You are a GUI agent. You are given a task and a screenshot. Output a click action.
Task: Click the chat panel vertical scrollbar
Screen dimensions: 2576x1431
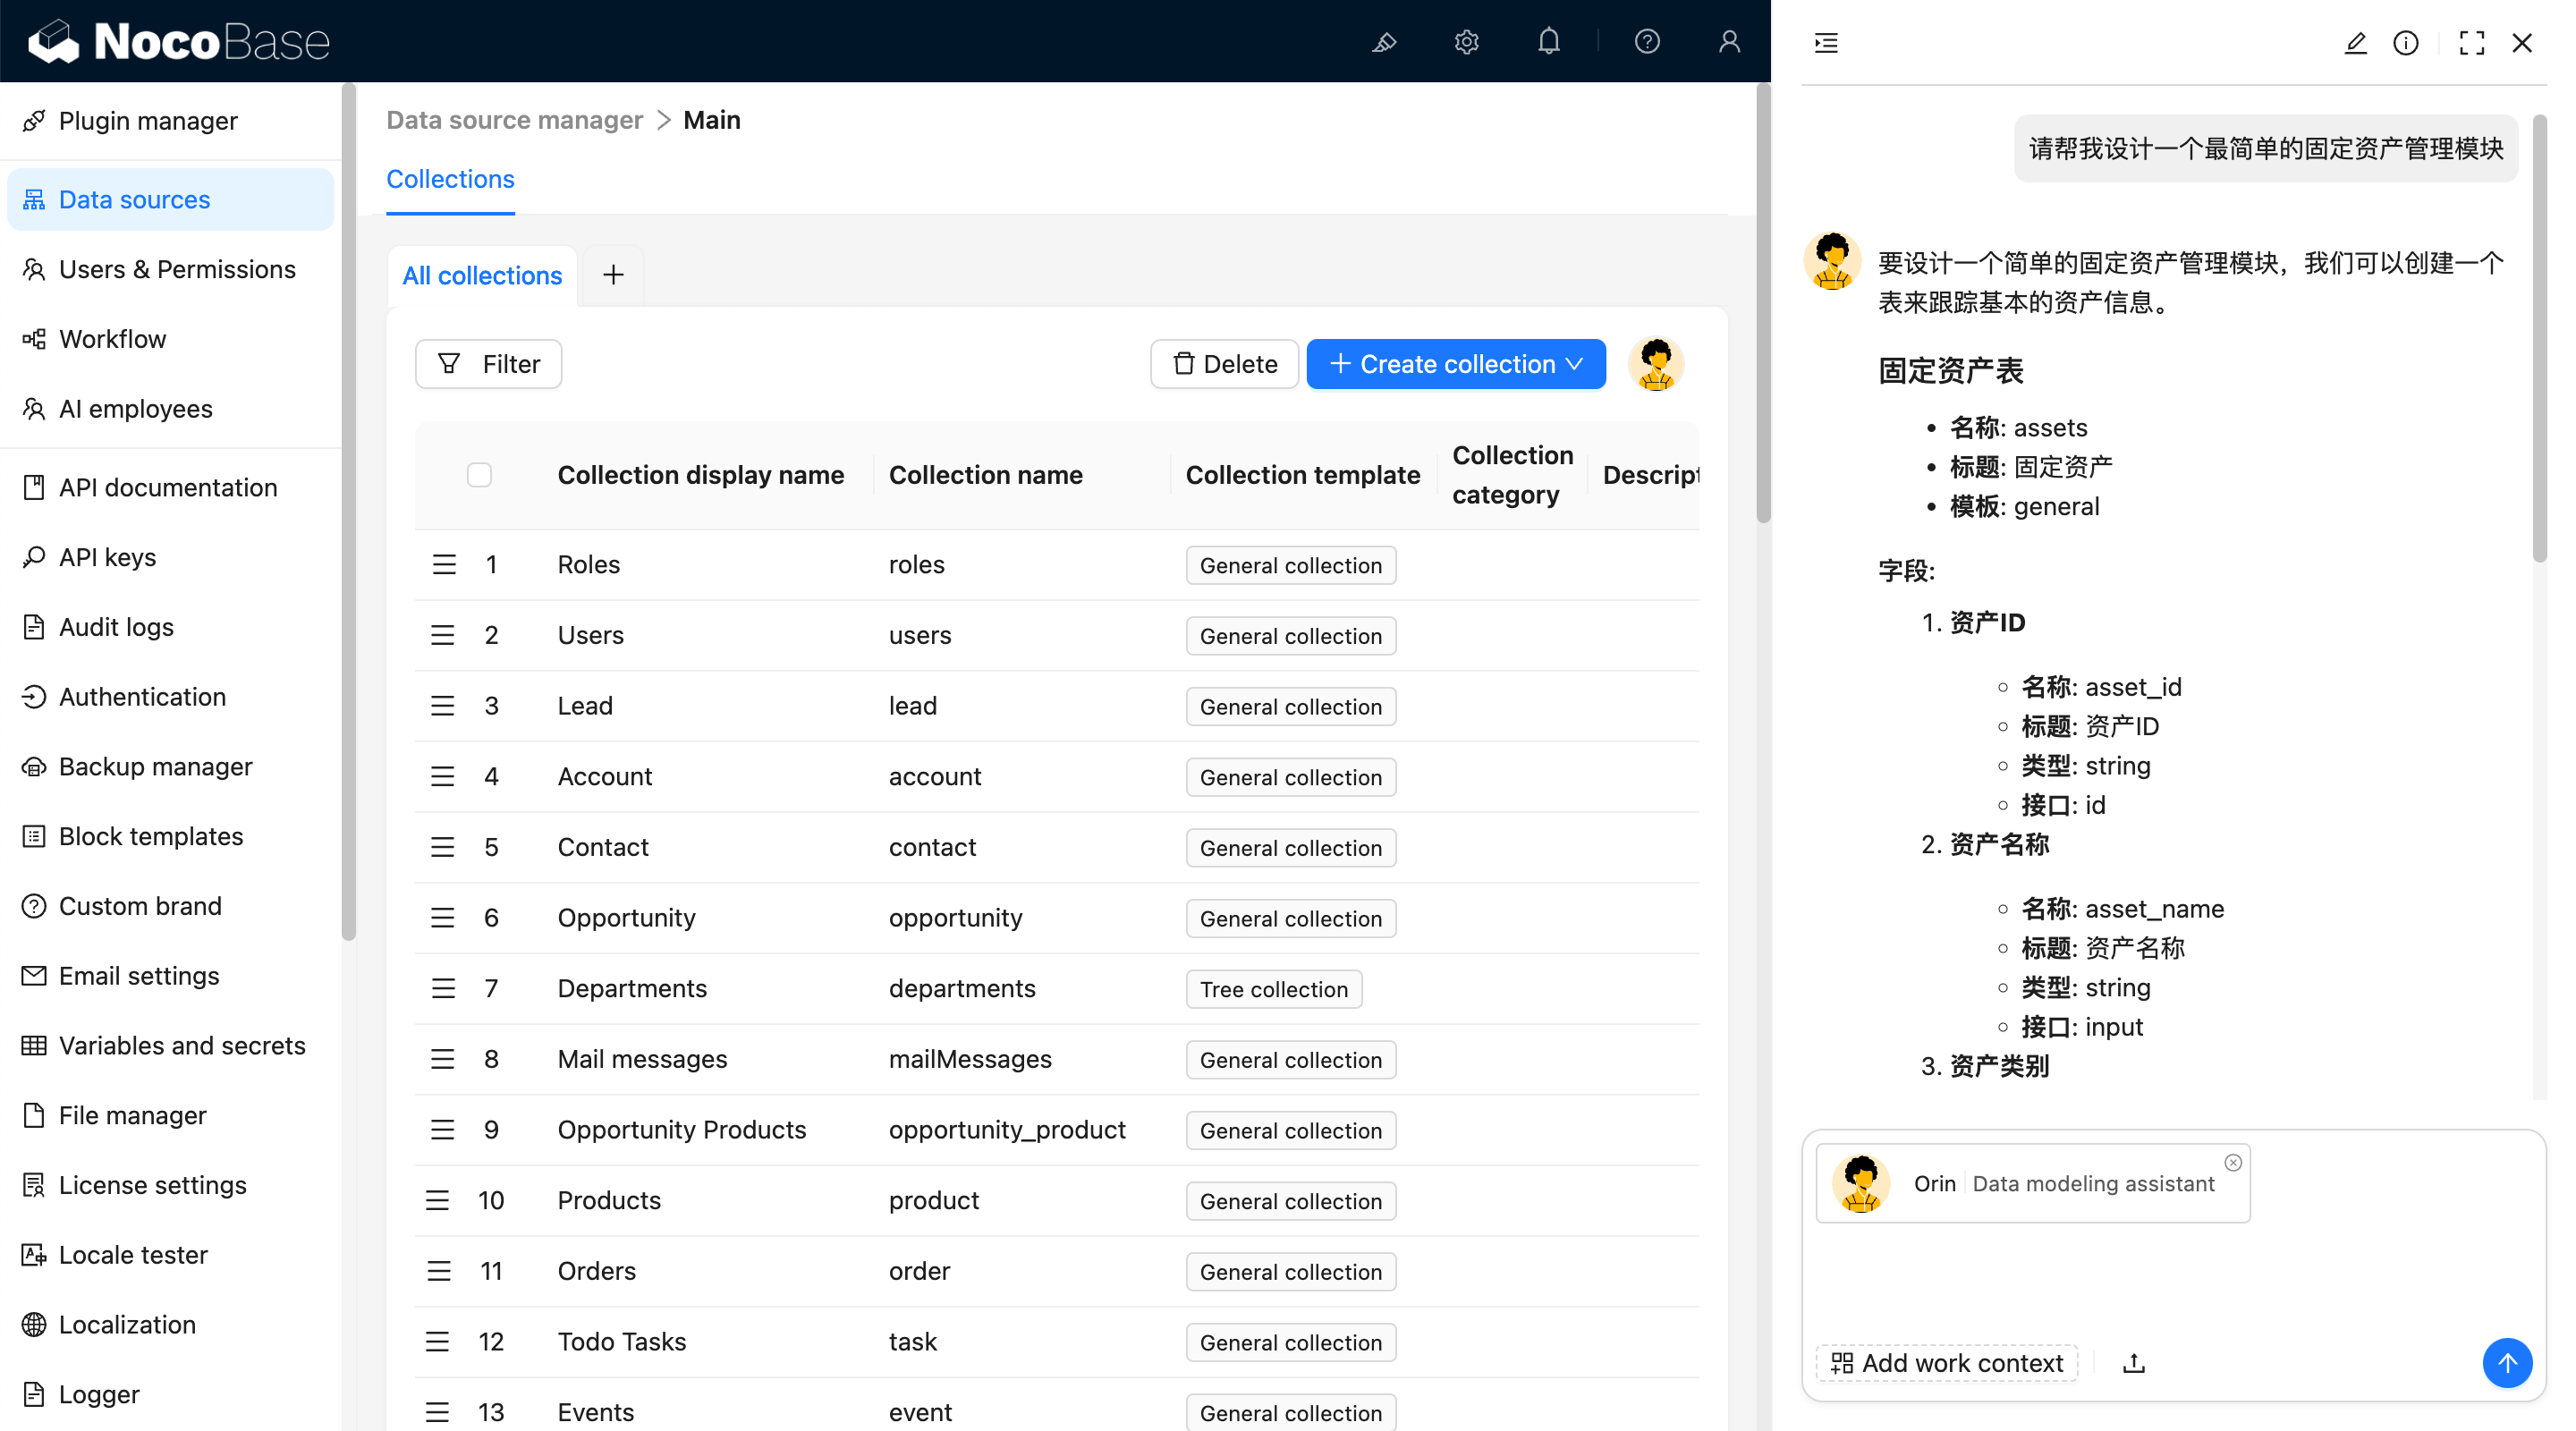click(2538, 340)
